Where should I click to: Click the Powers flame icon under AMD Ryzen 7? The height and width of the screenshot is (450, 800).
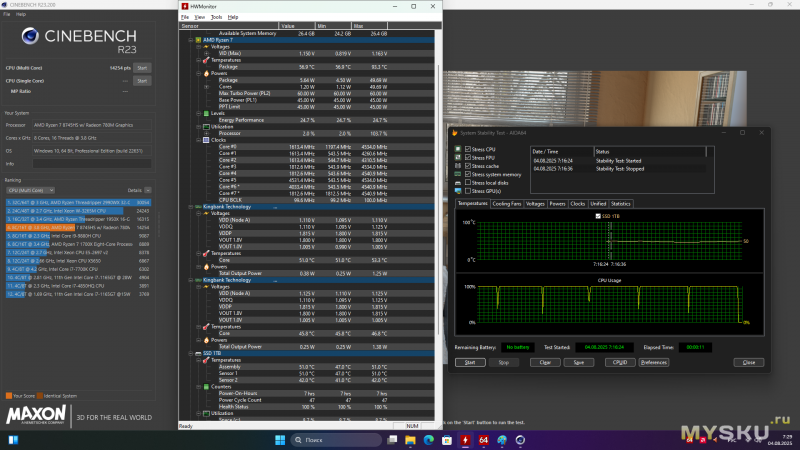[x=206, y=73]
